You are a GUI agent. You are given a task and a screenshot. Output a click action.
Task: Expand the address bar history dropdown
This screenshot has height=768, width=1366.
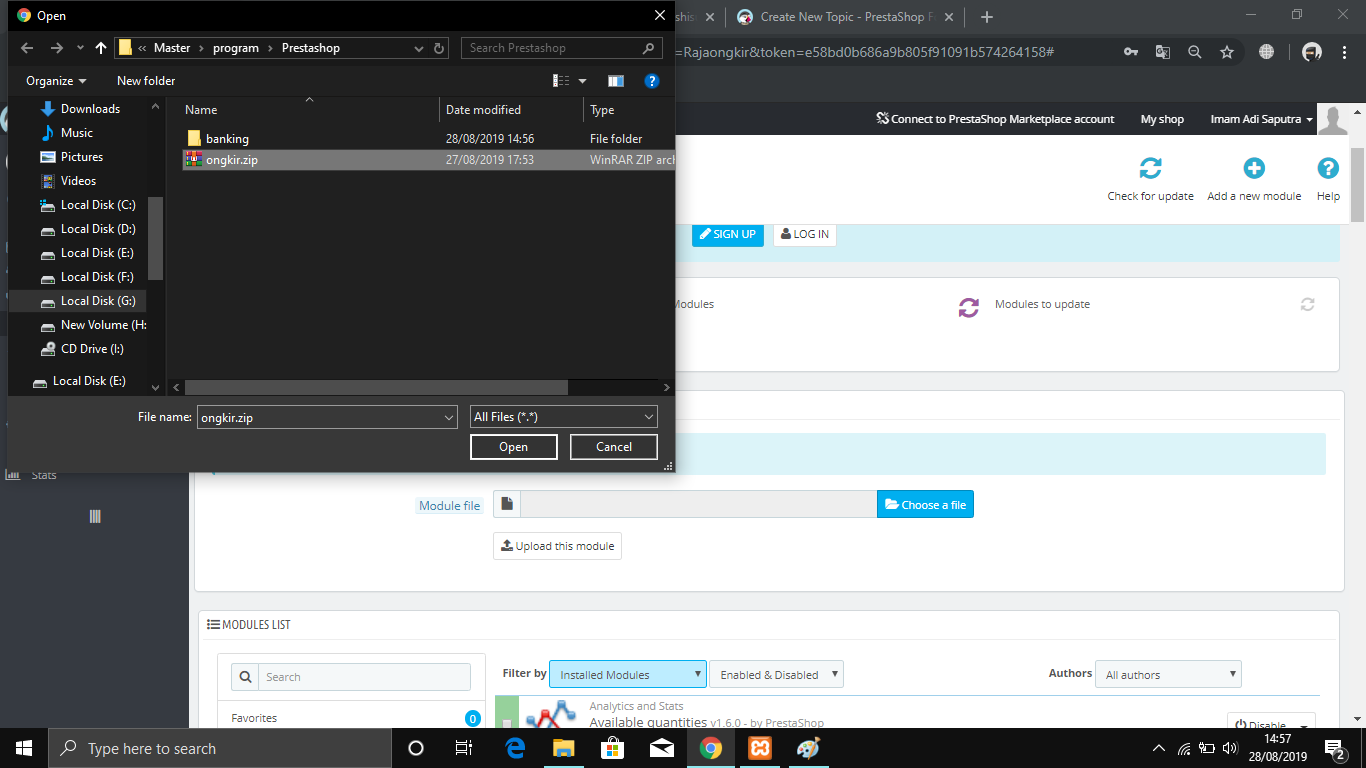point(420,48)
